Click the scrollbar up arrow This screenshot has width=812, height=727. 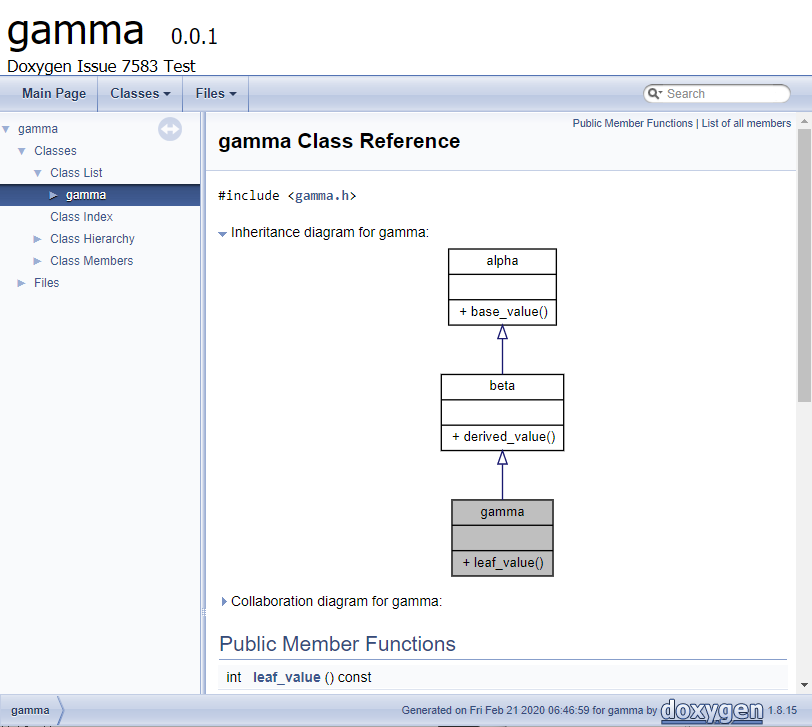tap(804, 121)
